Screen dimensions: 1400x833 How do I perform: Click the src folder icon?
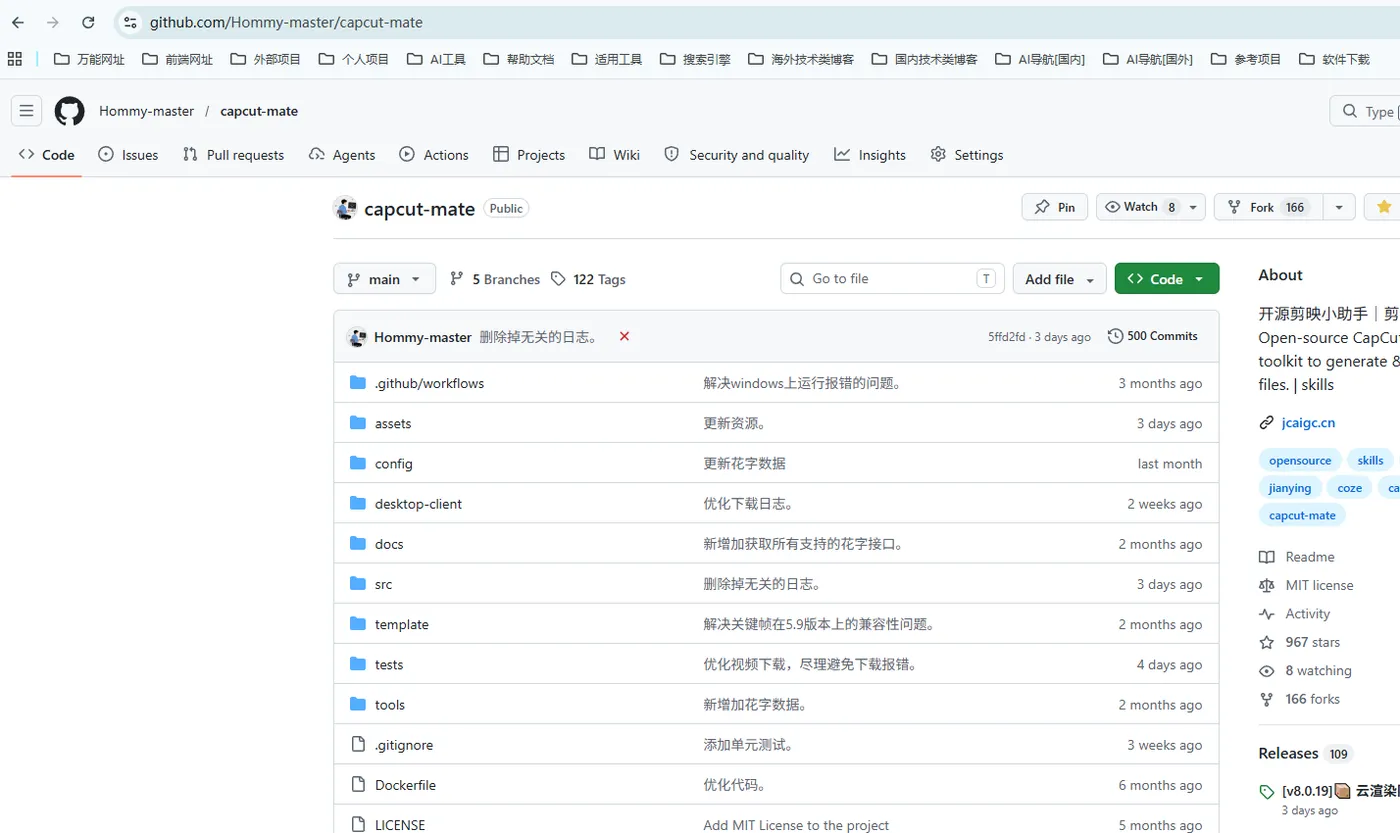[x=358, y=584]
